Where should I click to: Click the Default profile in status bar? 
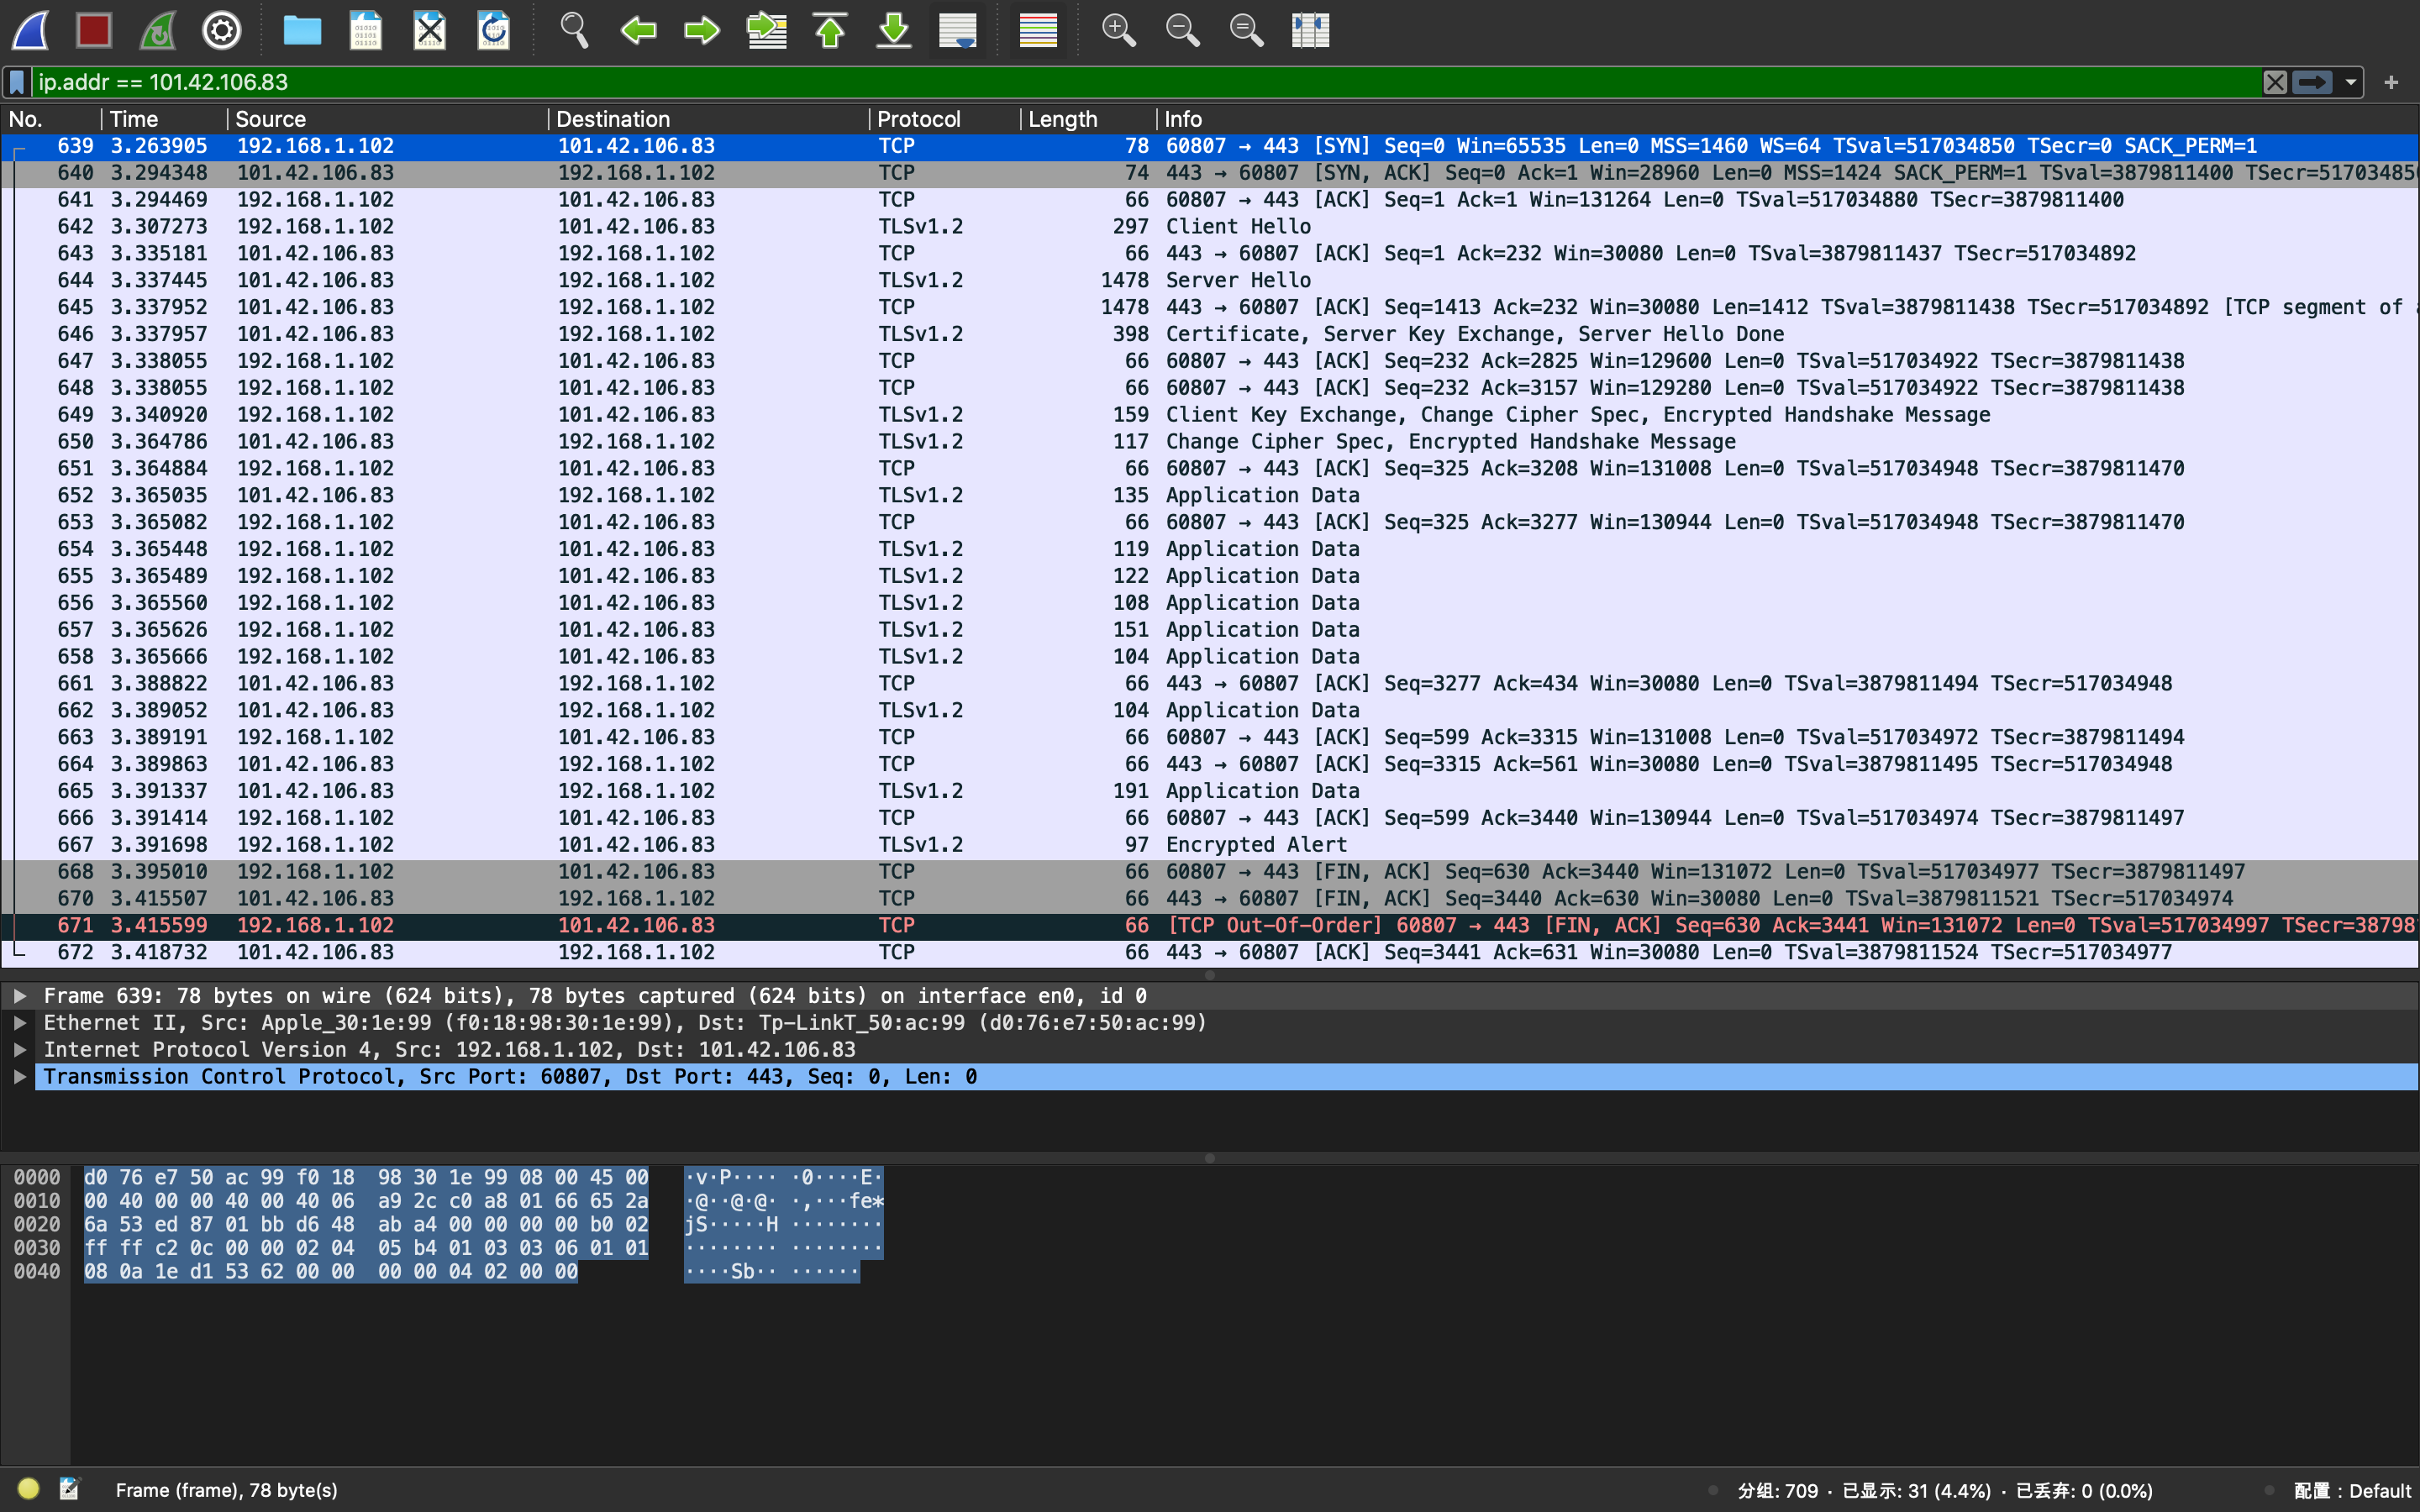point(2352,1491)
